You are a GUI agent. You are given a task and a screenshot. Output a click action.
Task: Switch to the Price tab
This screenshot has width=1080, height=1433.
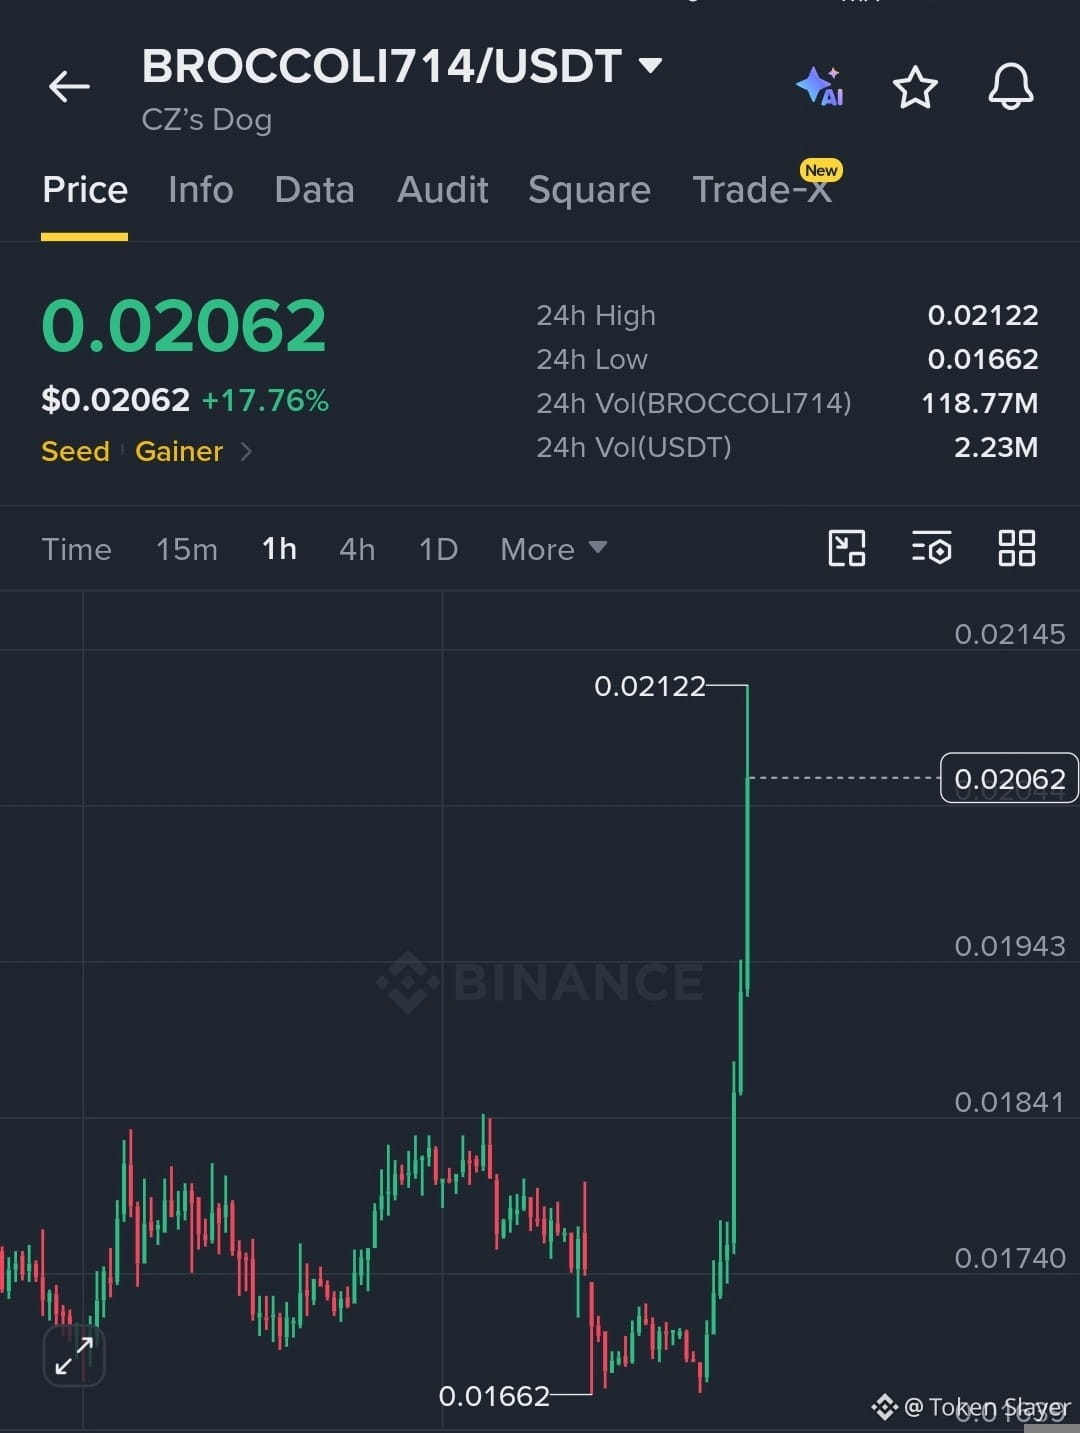pos(85,190)
